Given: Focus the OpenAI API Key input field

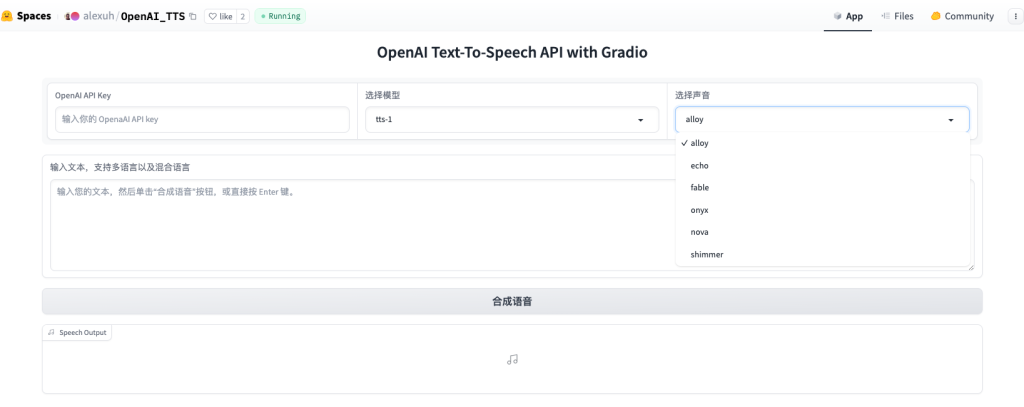Looking at the screenshot, I should click(x=202, y=120).
